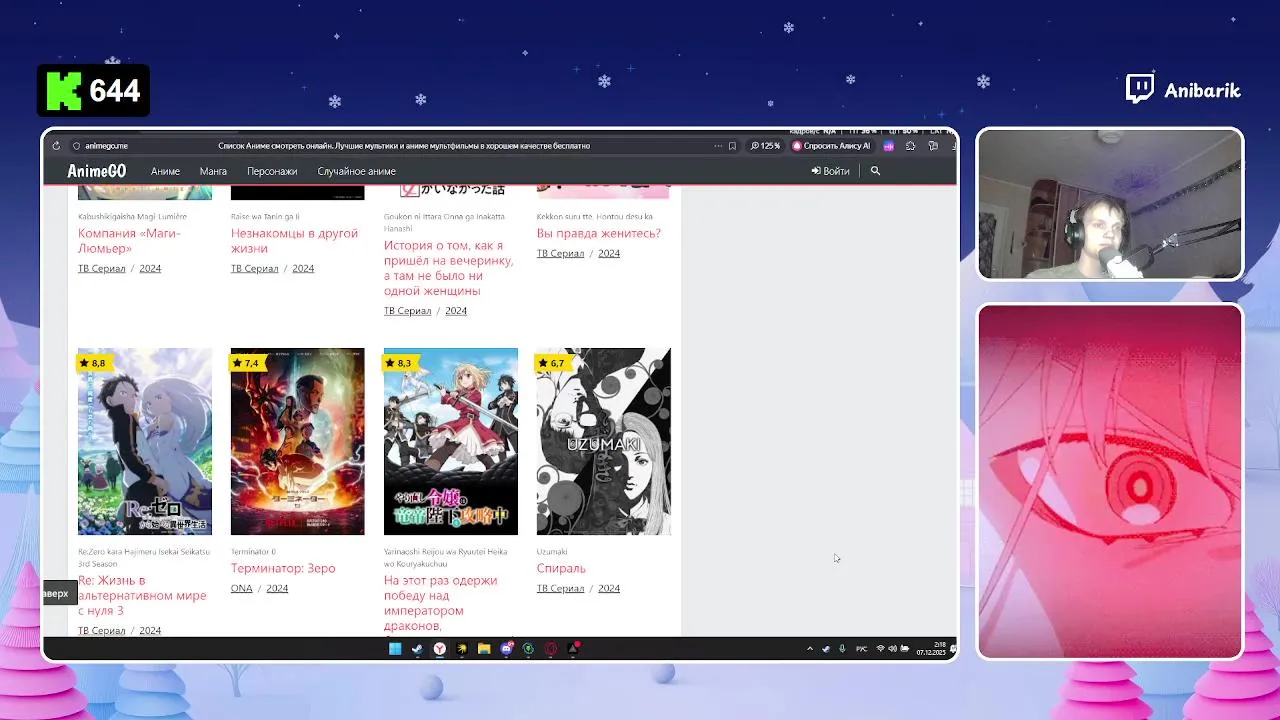This screenshot has width=1280, height=720.
Task: Click 2024 year link under Терминатор: Зеро
Action: point(277,588)
